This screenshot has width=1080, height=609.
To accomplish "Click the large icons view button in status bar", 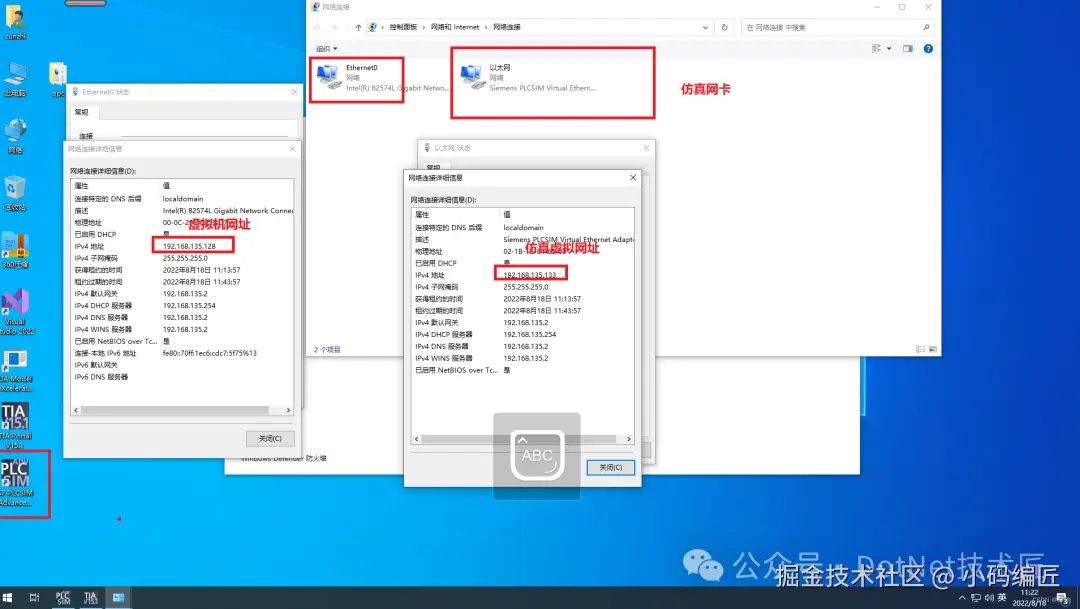I will click(x=933, y=349).
